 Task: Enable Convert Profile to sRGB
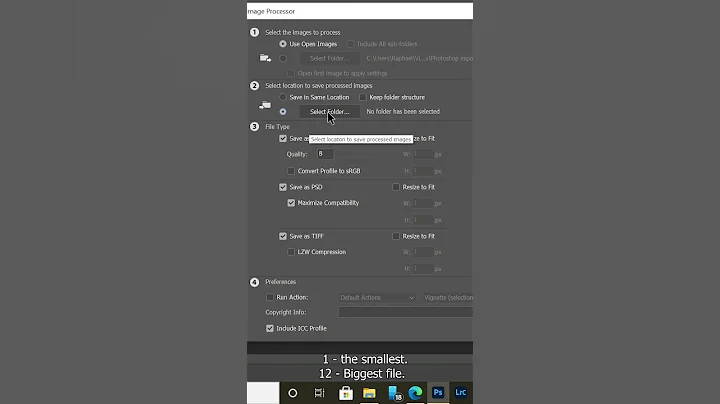click(x=291, y=171)
